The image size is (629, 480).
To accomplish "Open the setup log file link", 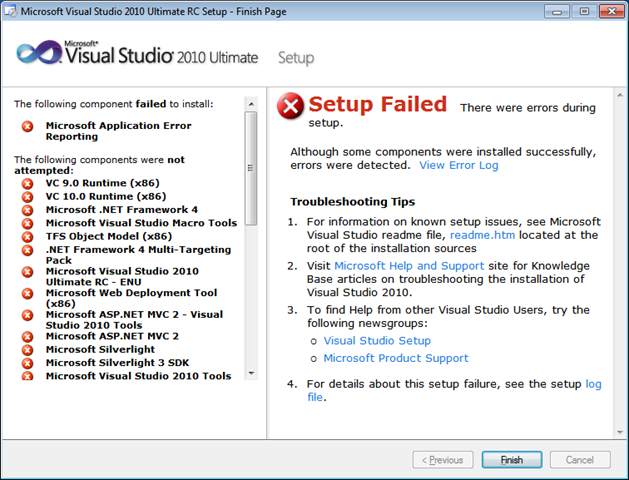I will 593,384.
